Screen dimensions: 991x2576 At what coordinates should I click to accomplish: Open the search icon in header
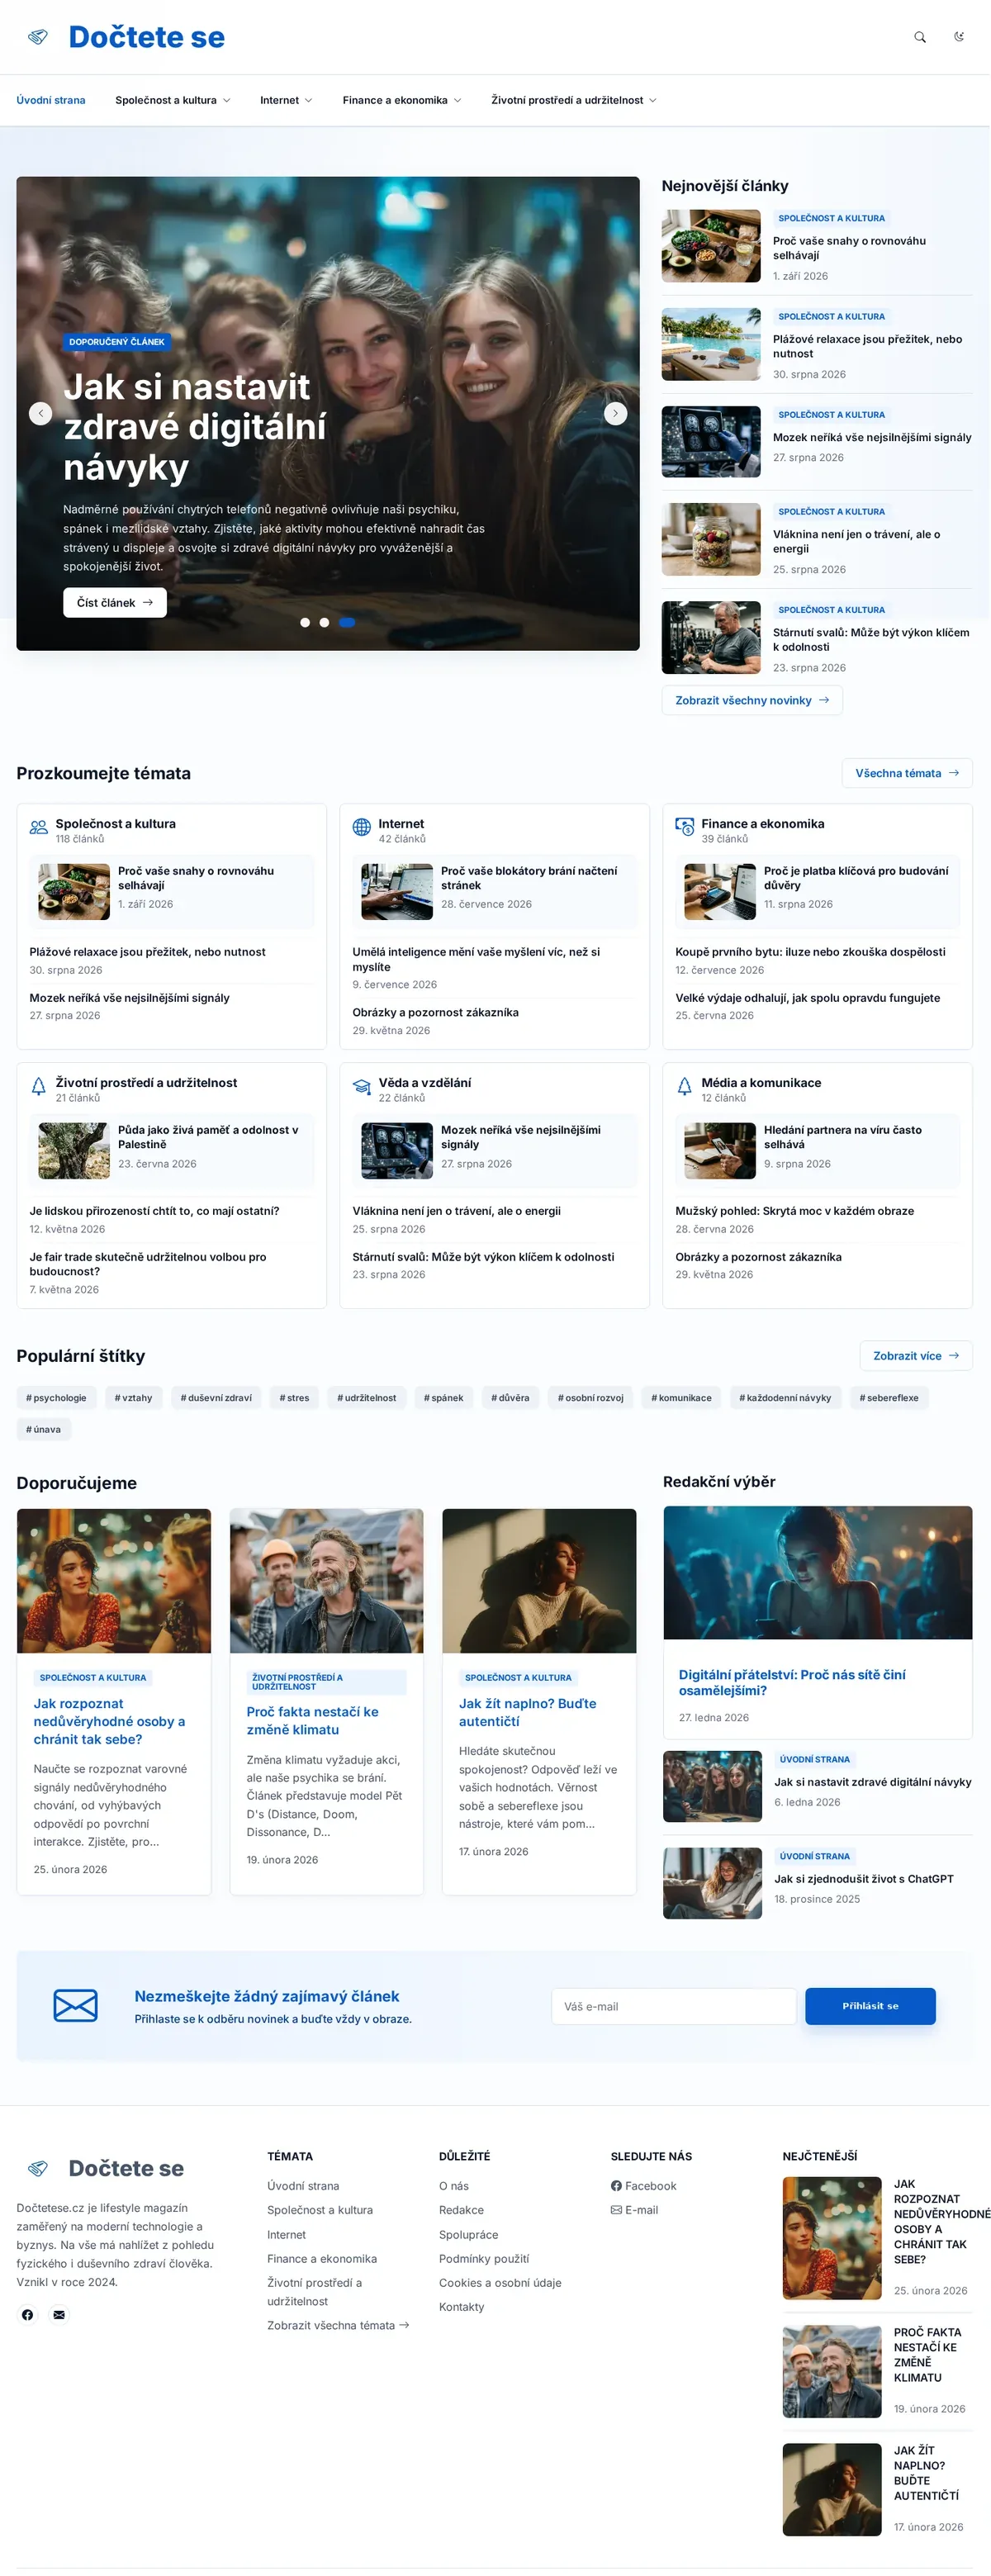point(919,37)
